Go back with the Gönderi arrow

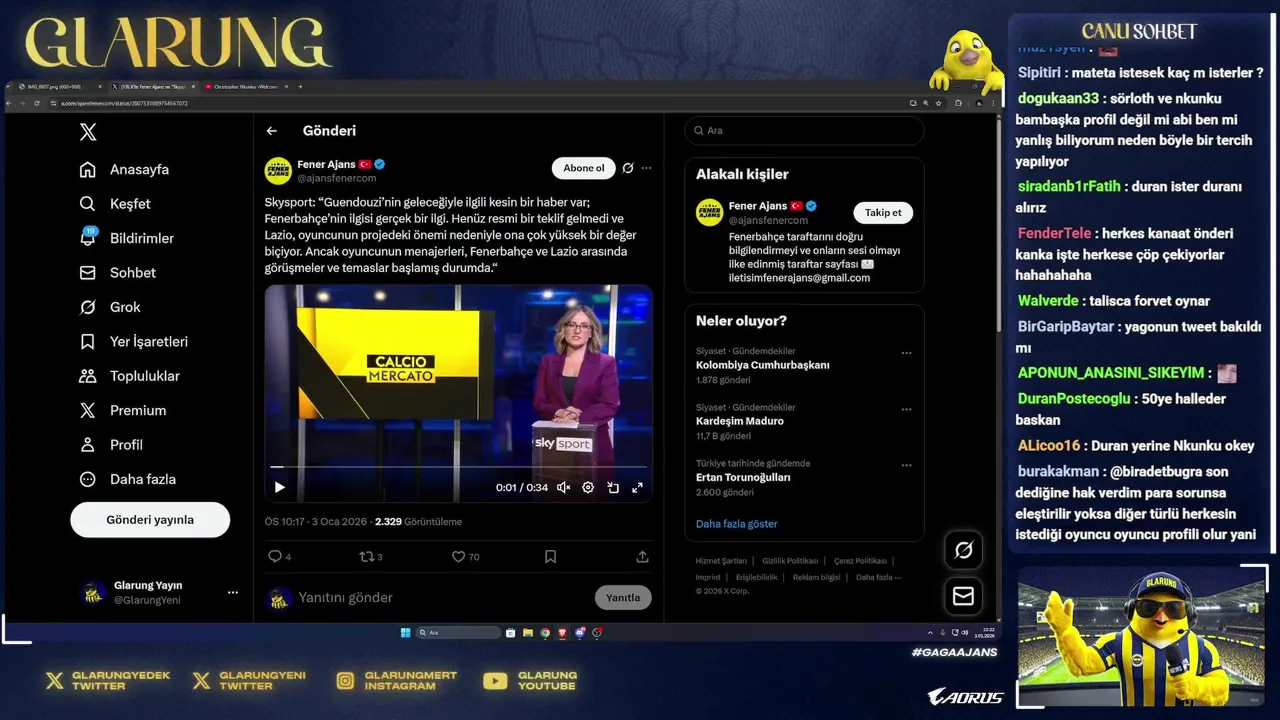coord(271,131)
